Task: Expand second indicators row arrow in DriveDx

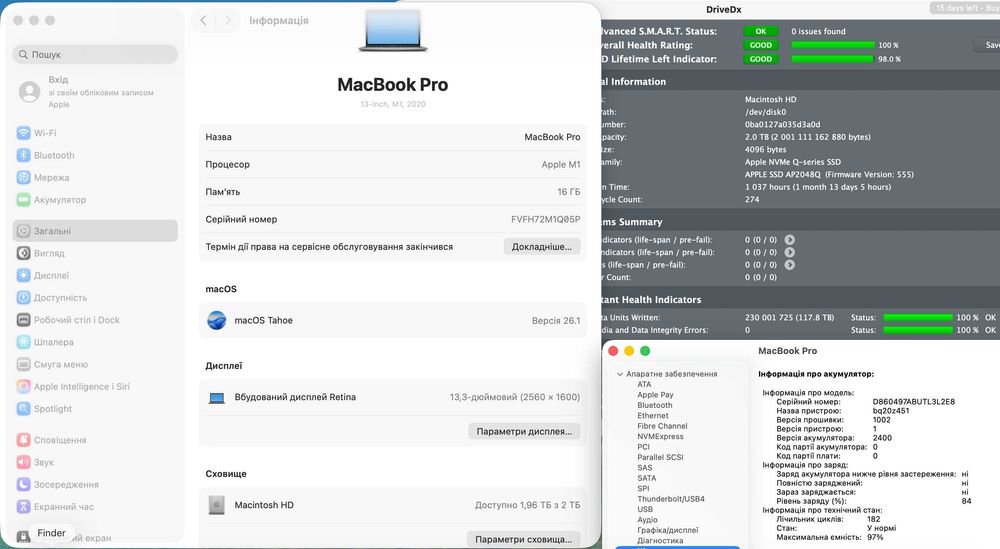Action: pyautogui.click(x=790, y=253)
